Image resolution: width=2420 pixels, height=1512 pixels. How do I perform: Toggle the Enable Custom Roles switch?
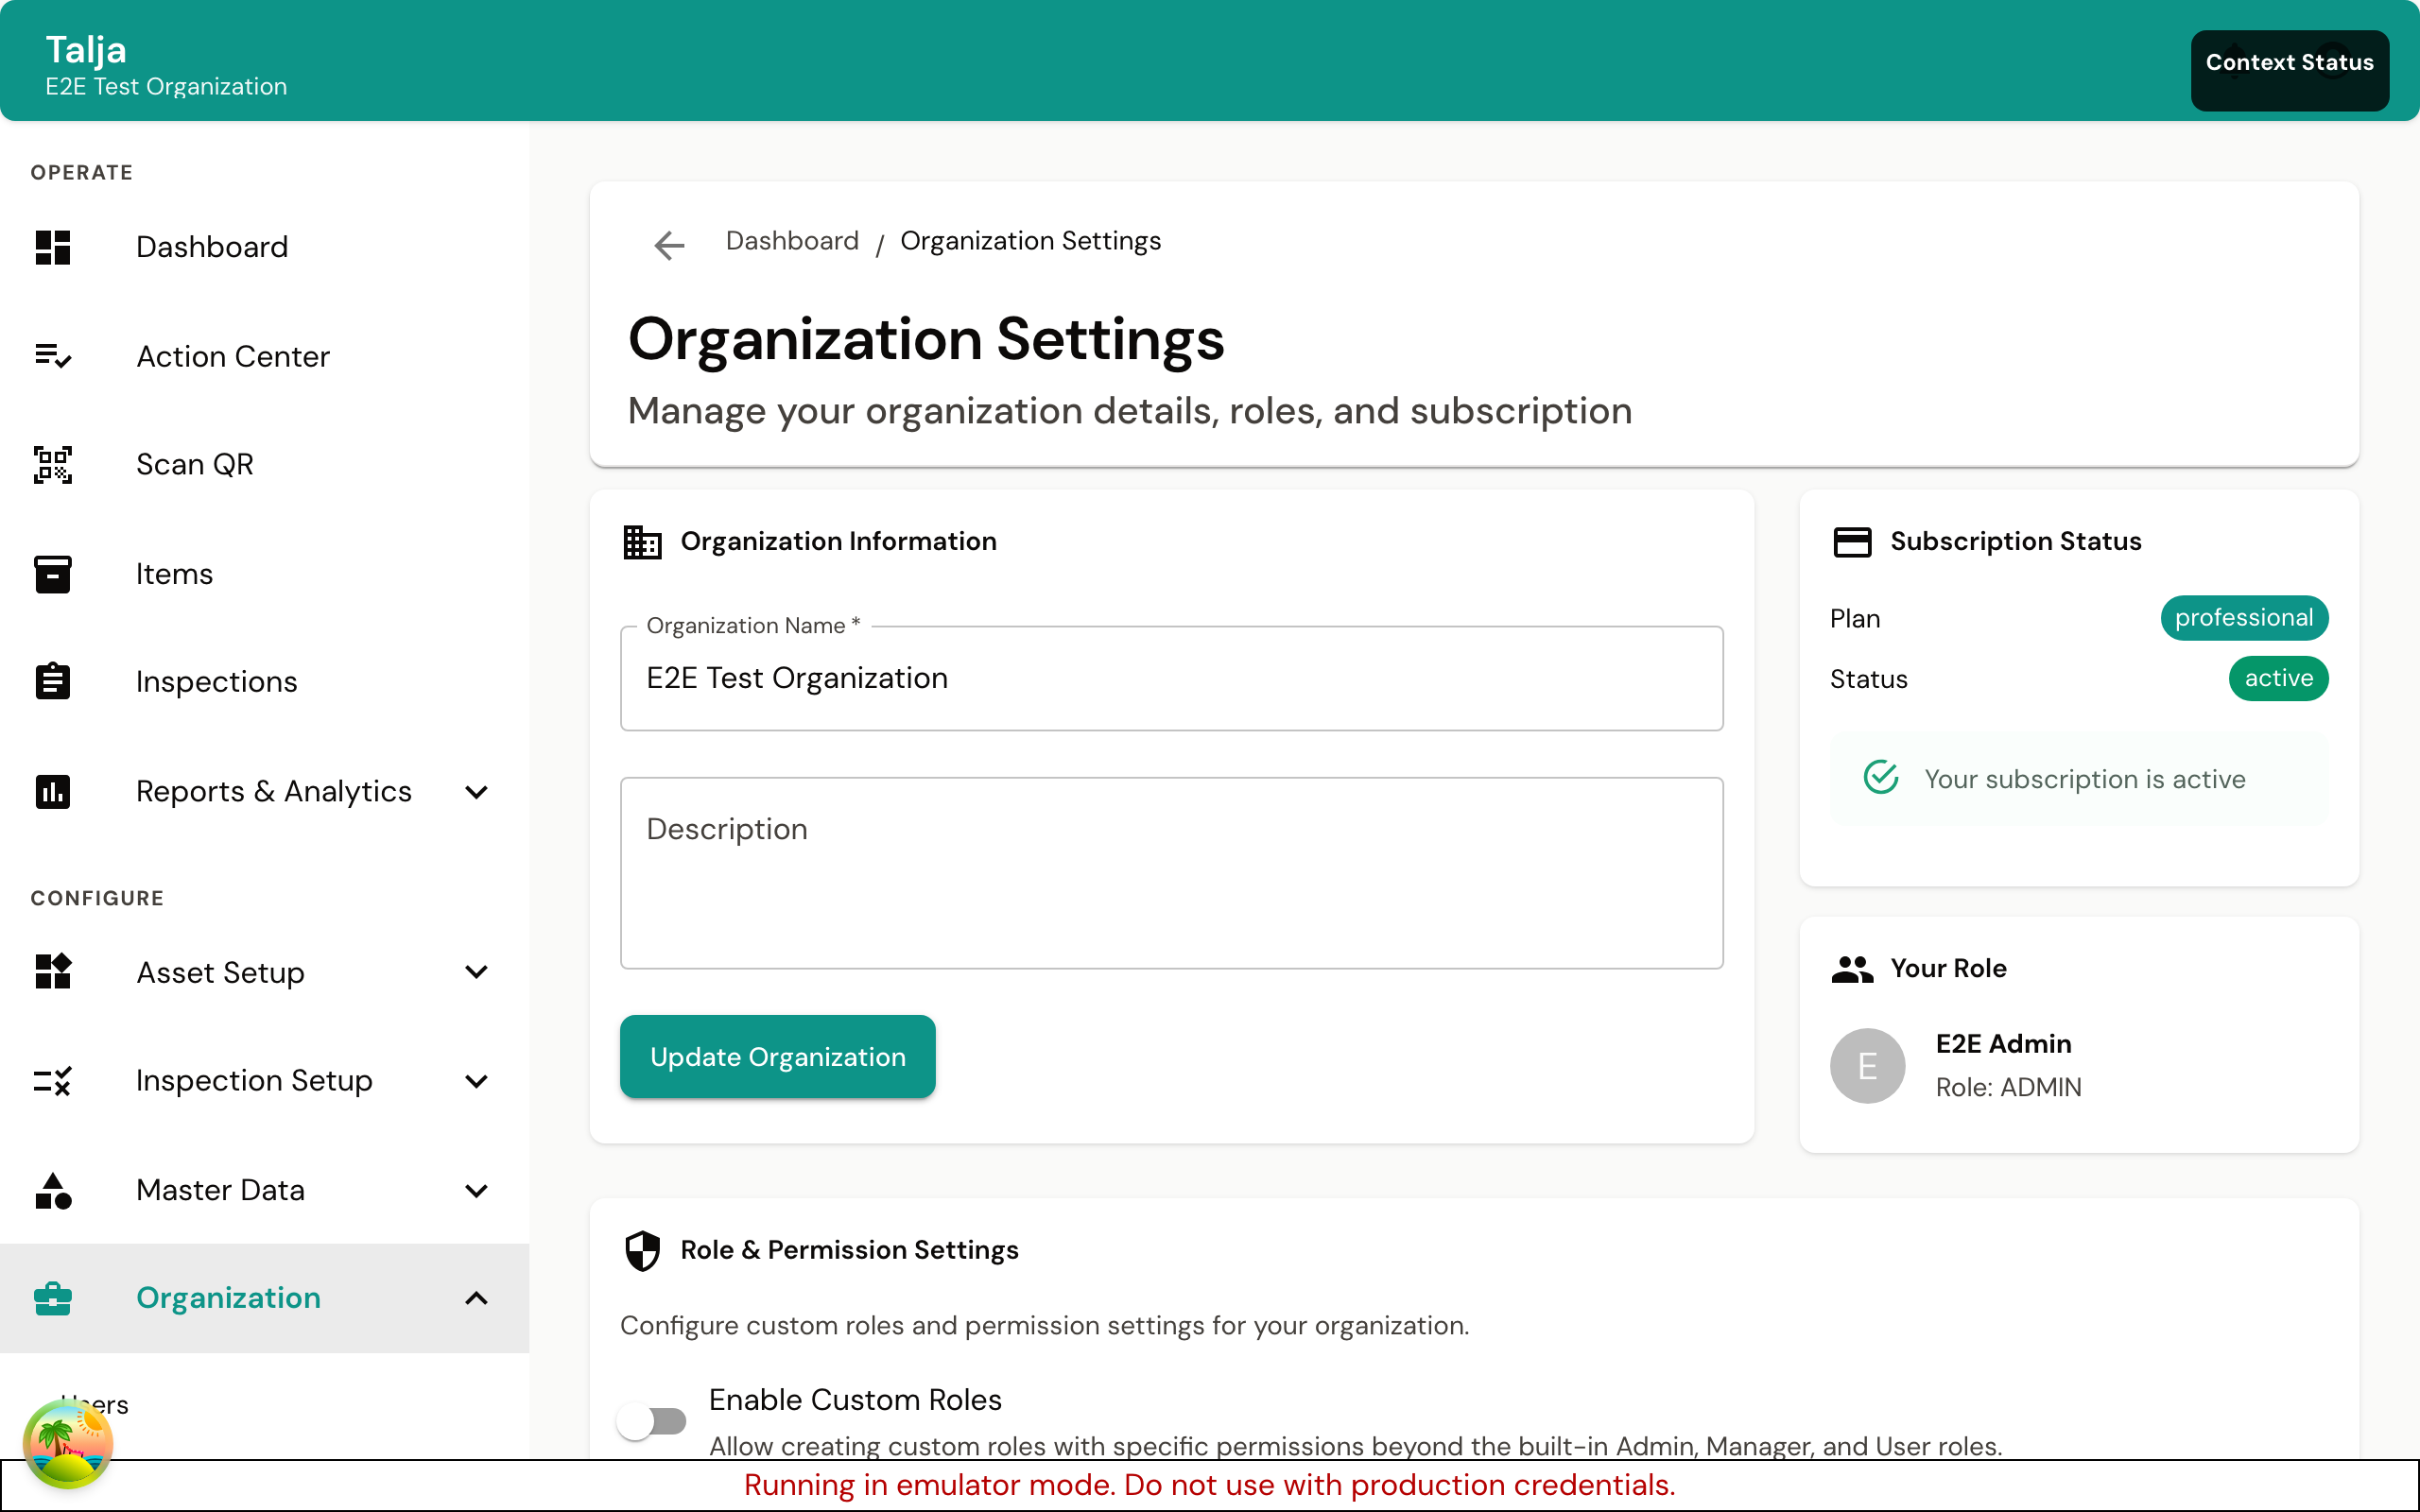[652, 1421]
